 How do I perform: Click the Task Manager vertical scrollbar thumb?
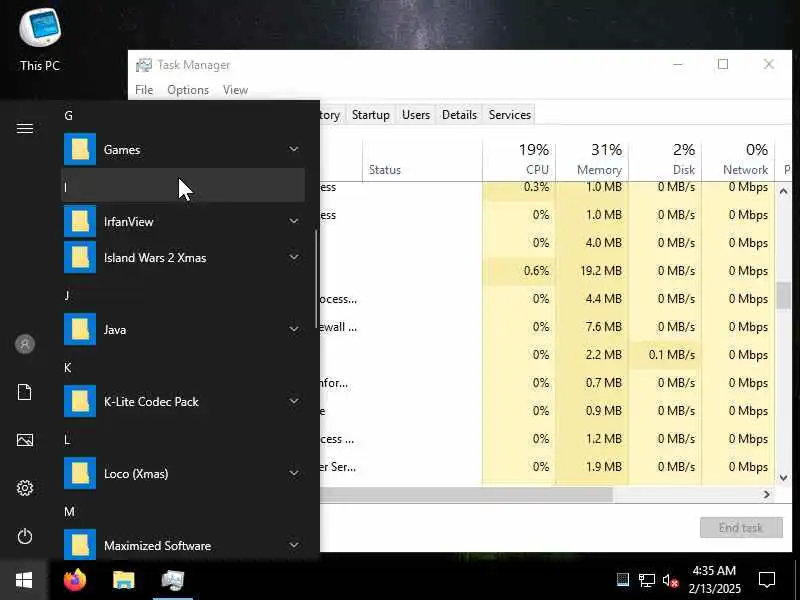point(783,295)
